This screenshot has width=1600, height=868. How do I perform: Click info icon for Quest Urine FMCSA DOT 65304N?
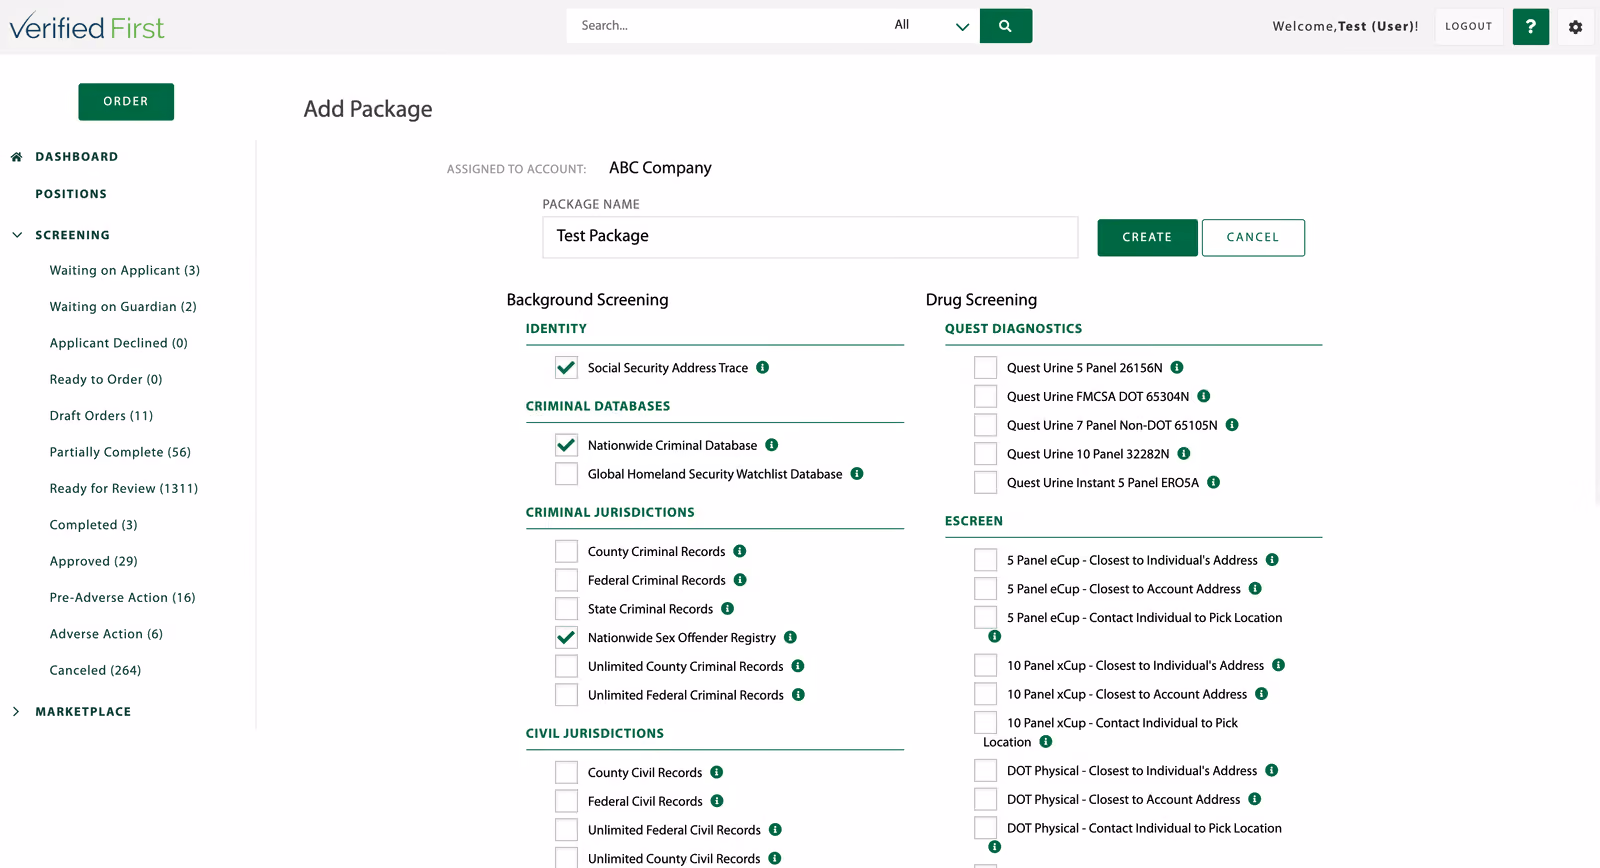click(x=1204, y=396)
